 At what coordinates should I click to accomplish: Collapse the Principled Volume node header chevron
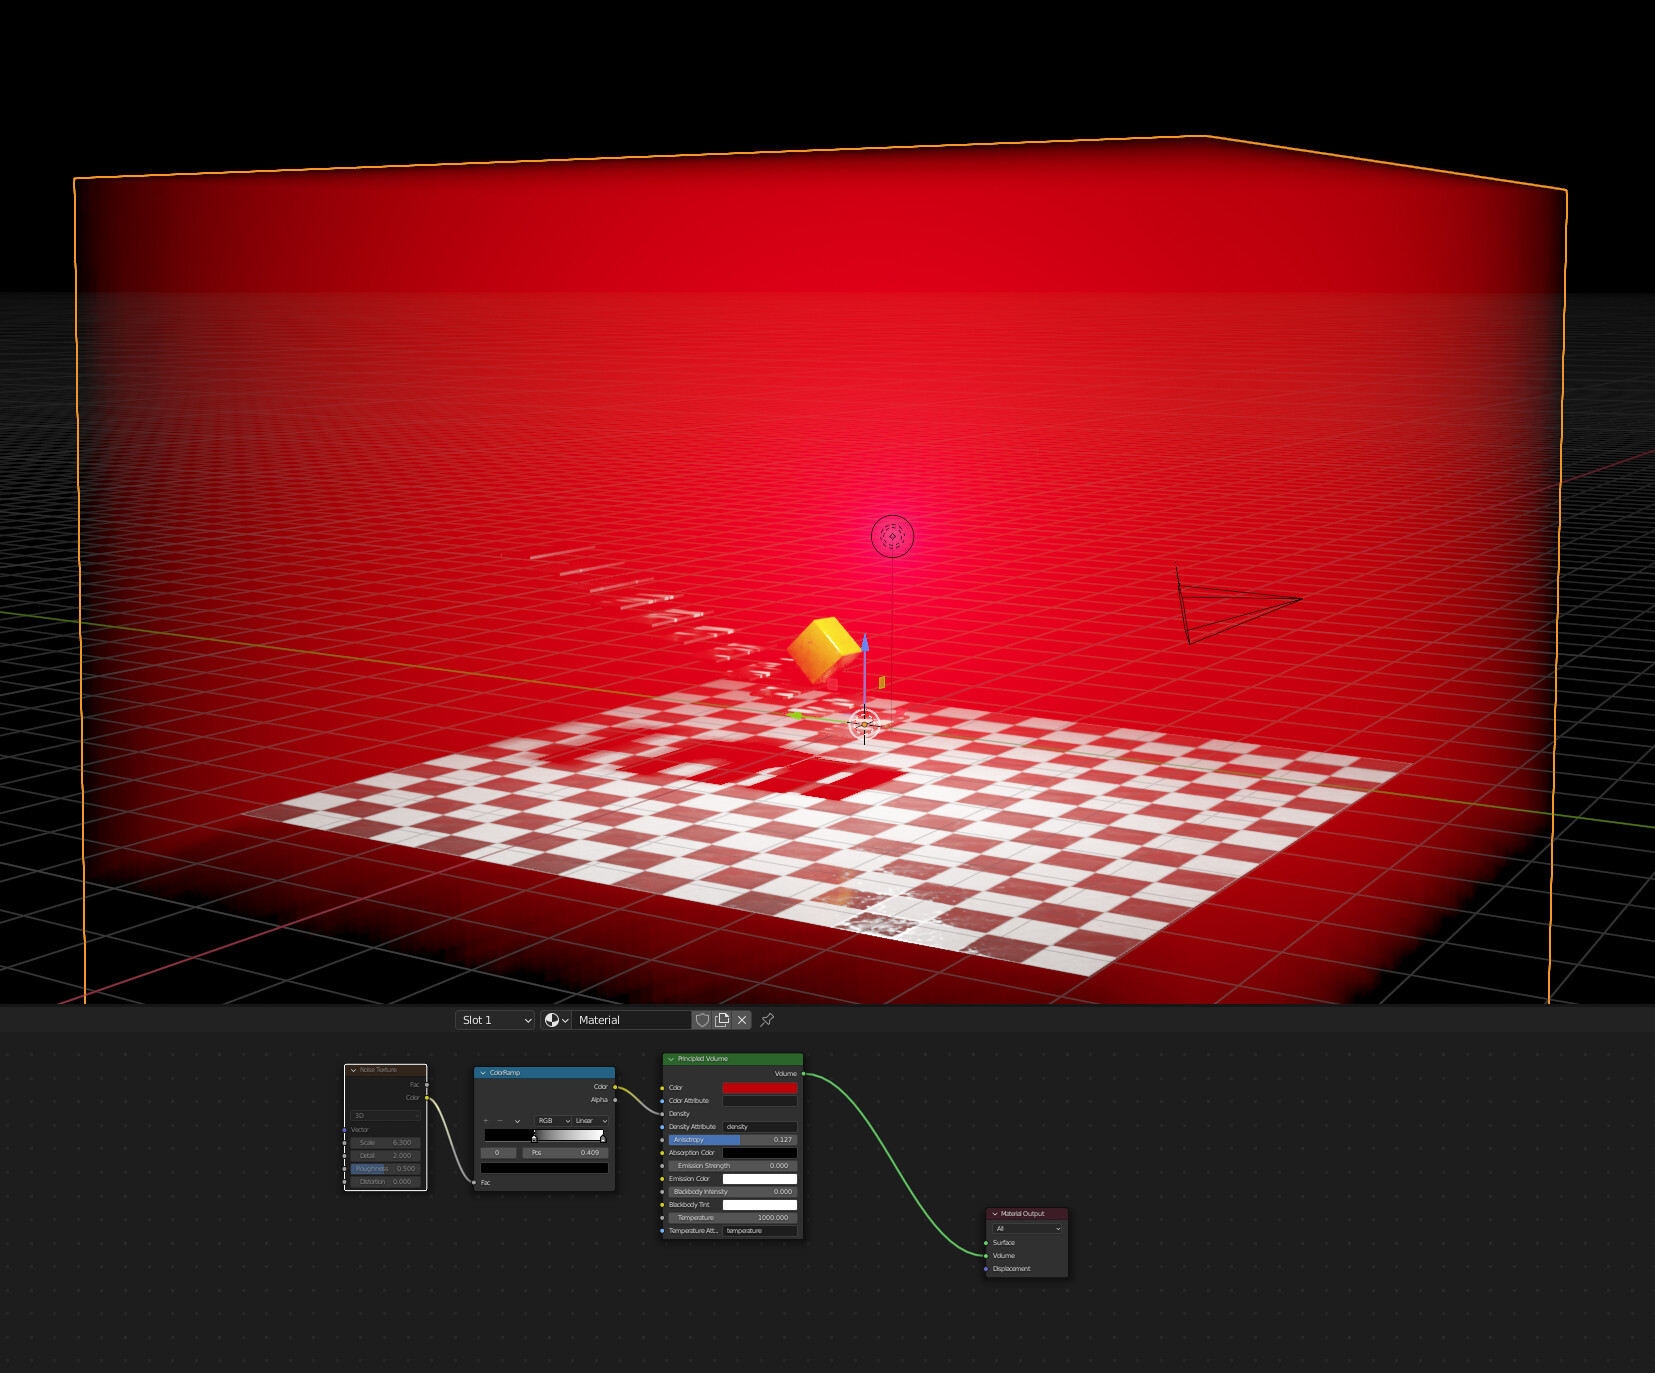coord(670,1059)
